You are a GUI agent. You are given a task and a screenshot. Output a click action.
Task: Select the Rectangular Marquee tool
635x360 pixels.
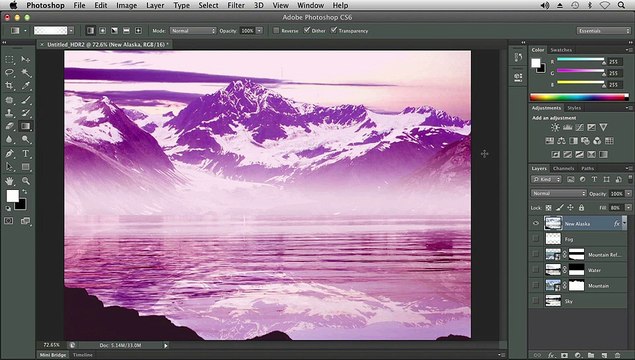click(x=9, y=60)
